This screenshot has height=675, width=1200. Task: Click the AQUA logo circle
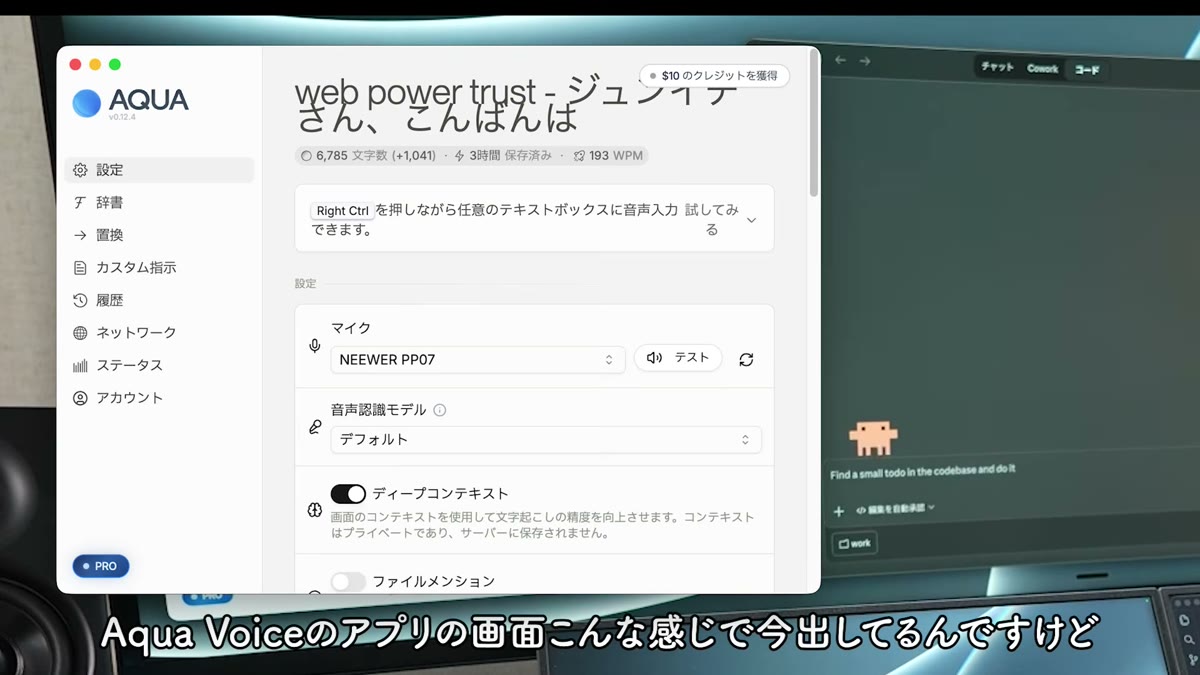click(87, 103)
